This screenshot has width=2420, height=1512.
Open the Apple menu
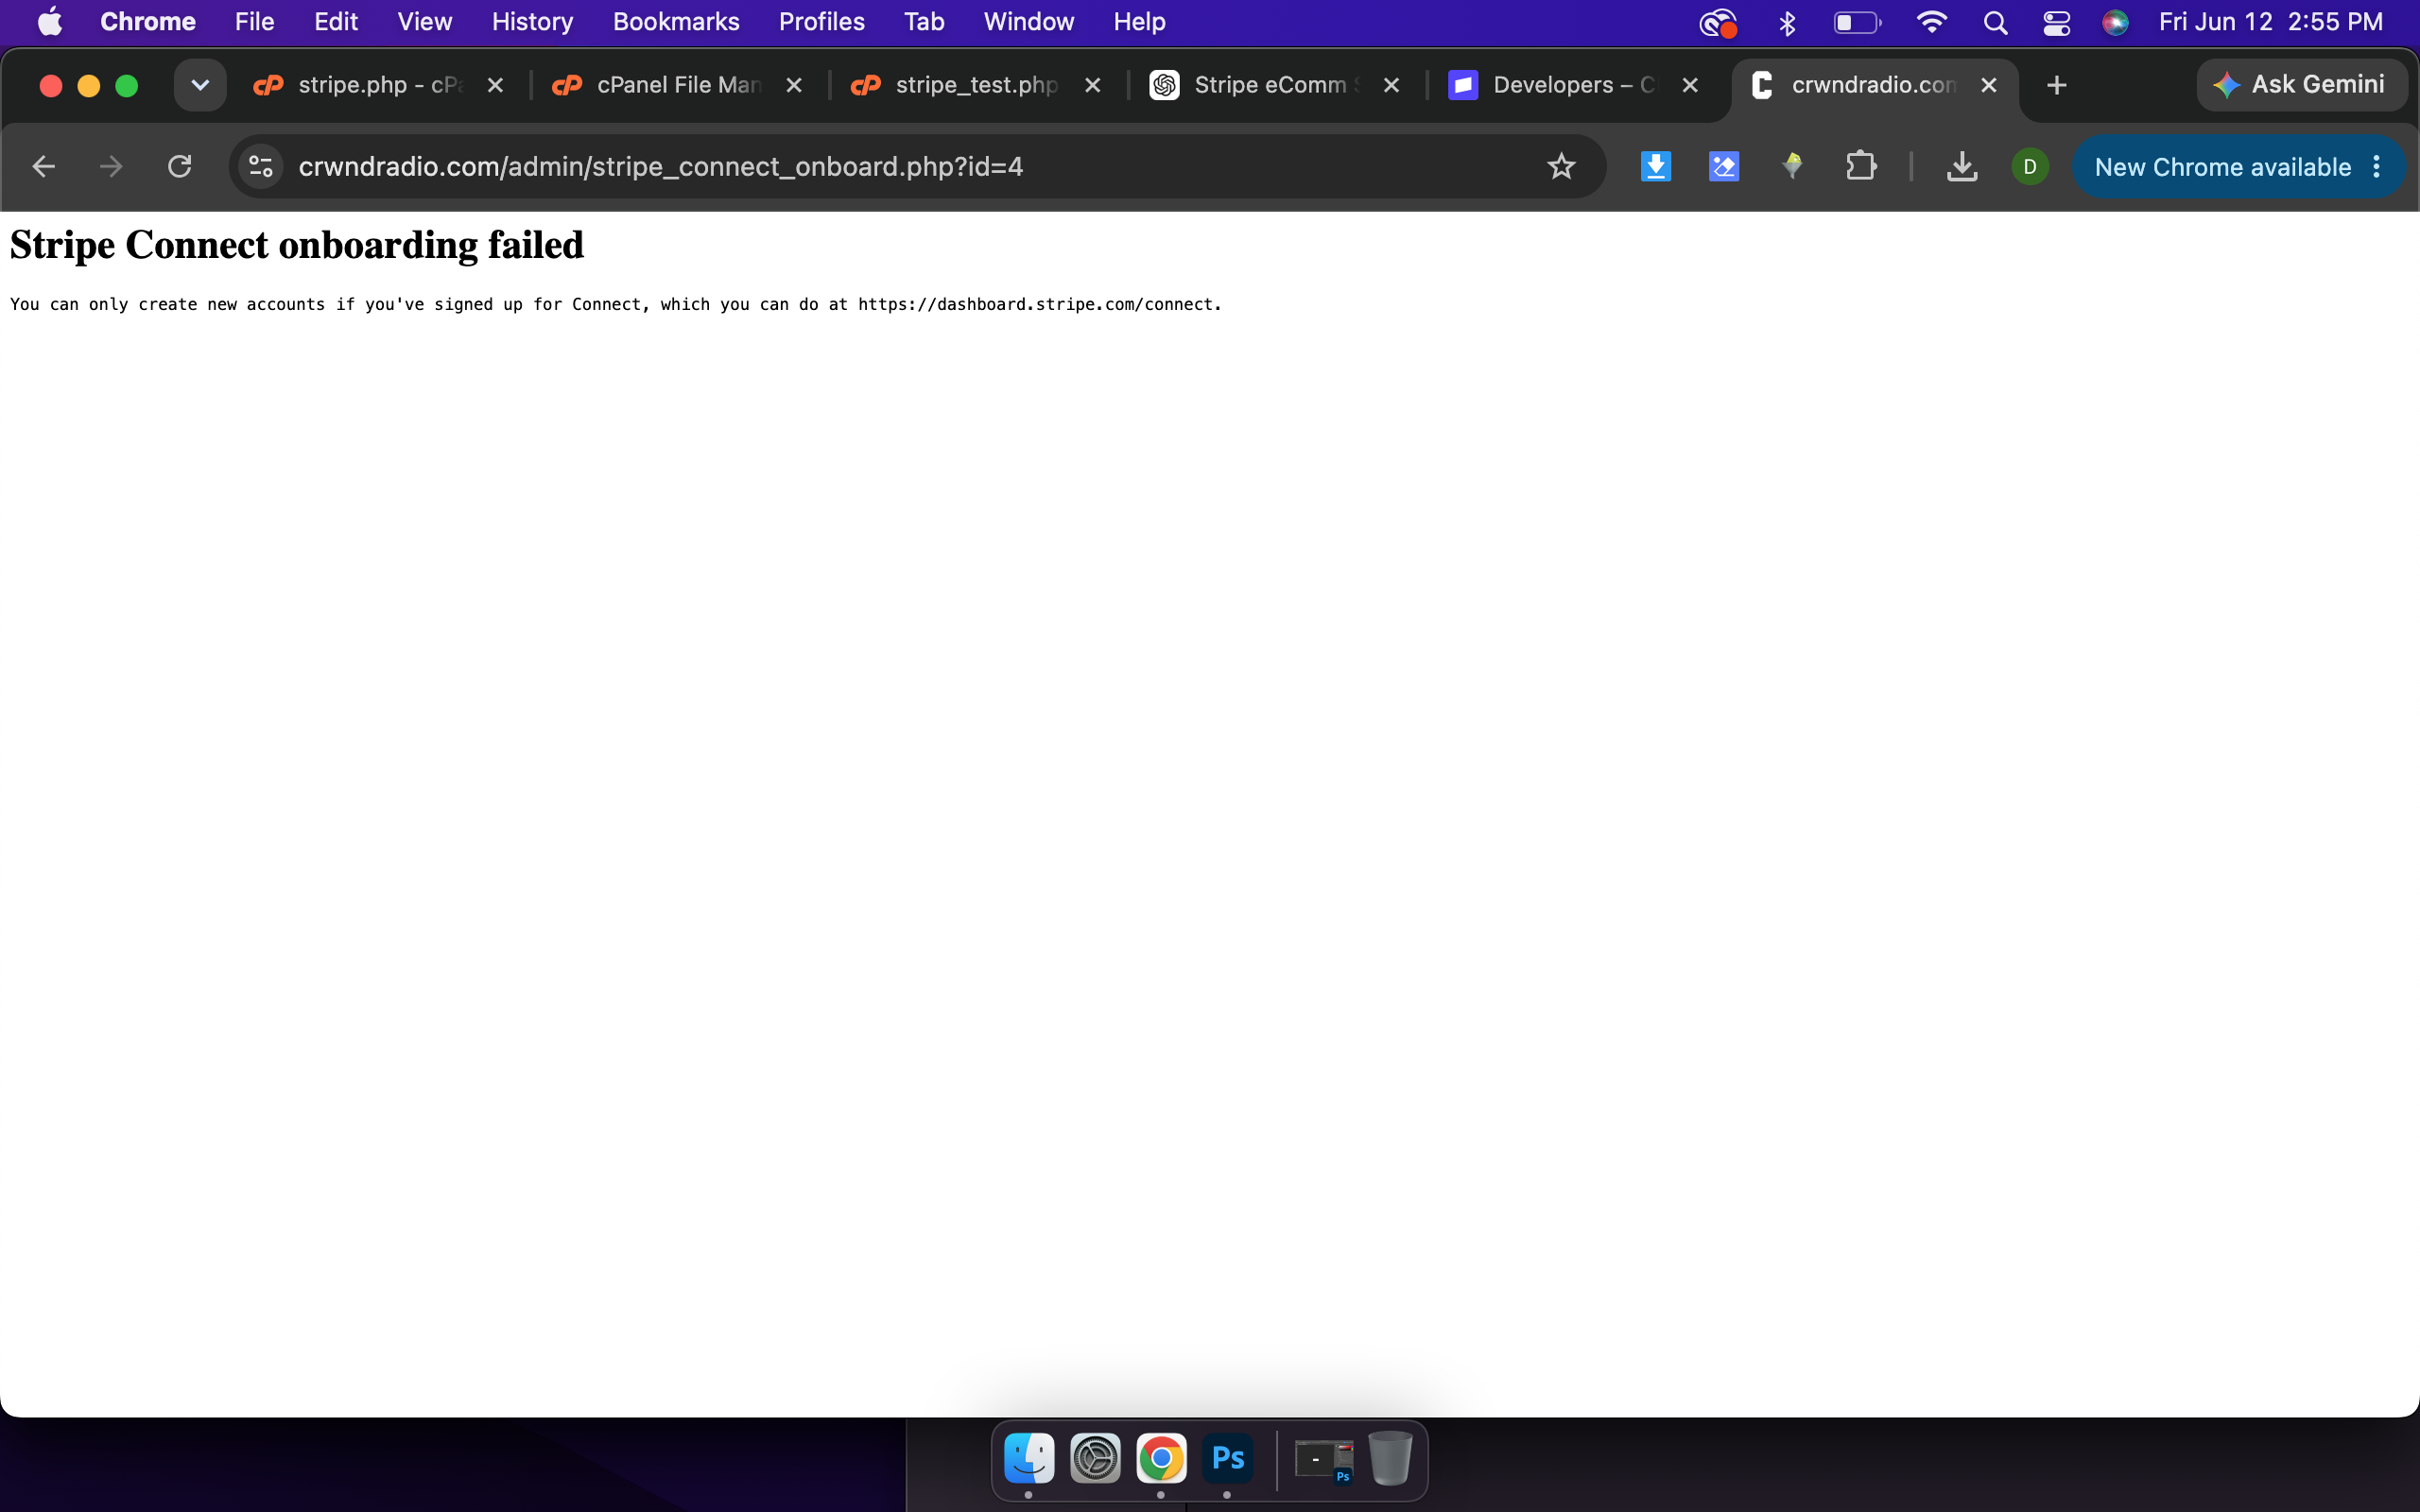pos(50,22)
